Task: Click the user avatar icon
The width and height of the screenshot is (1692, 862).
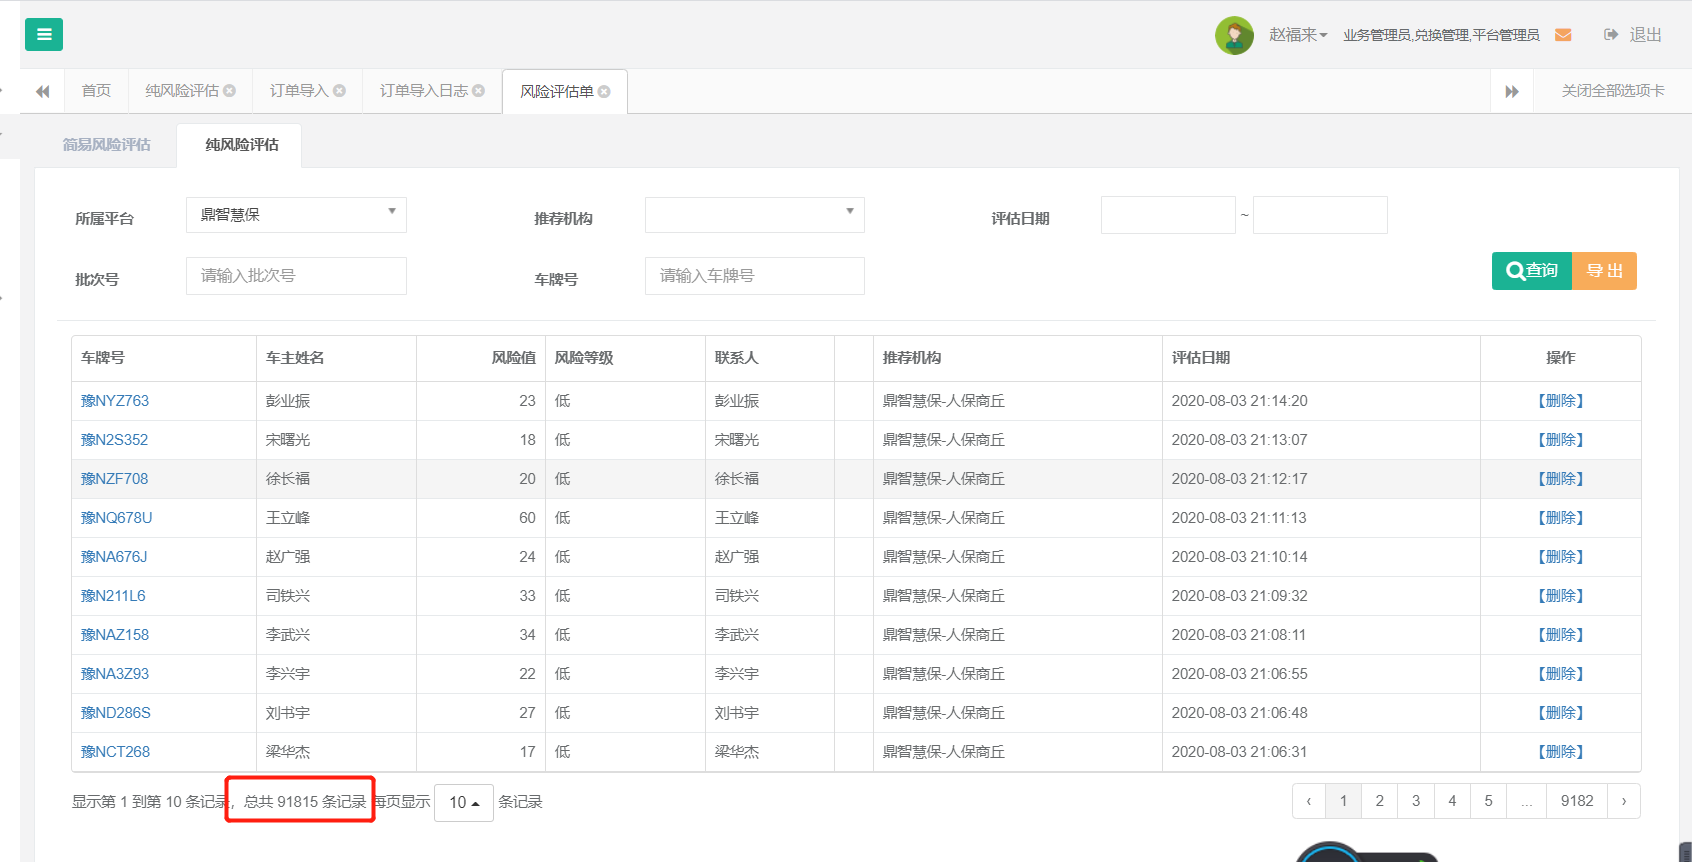Action: pos(1234,35)
